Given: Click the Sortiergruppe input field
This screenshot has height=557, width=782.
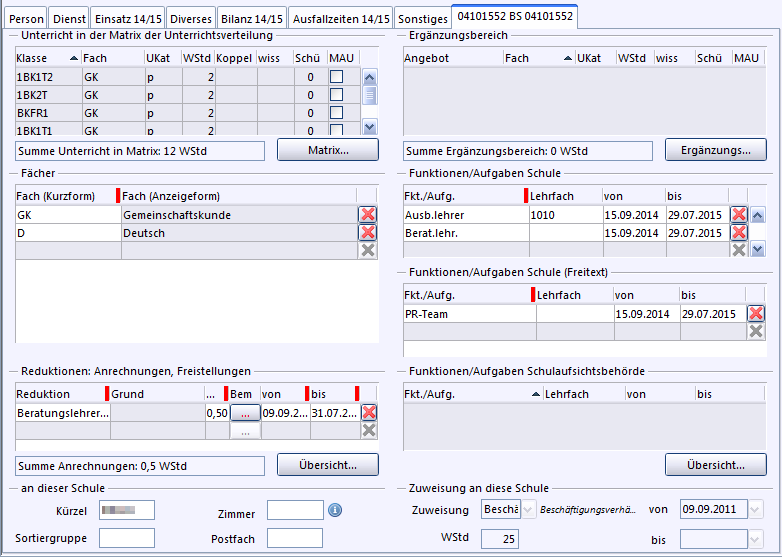Looking at the screenshot, I should click(126, 539).
